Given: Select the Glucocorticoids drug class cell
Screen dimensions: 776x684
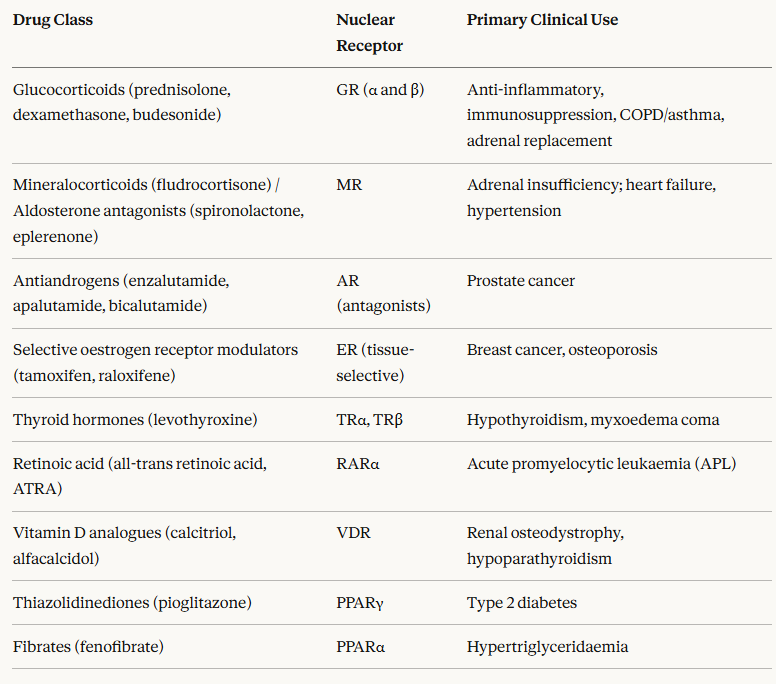Looking at the screenshot, I should coord(122,102).
